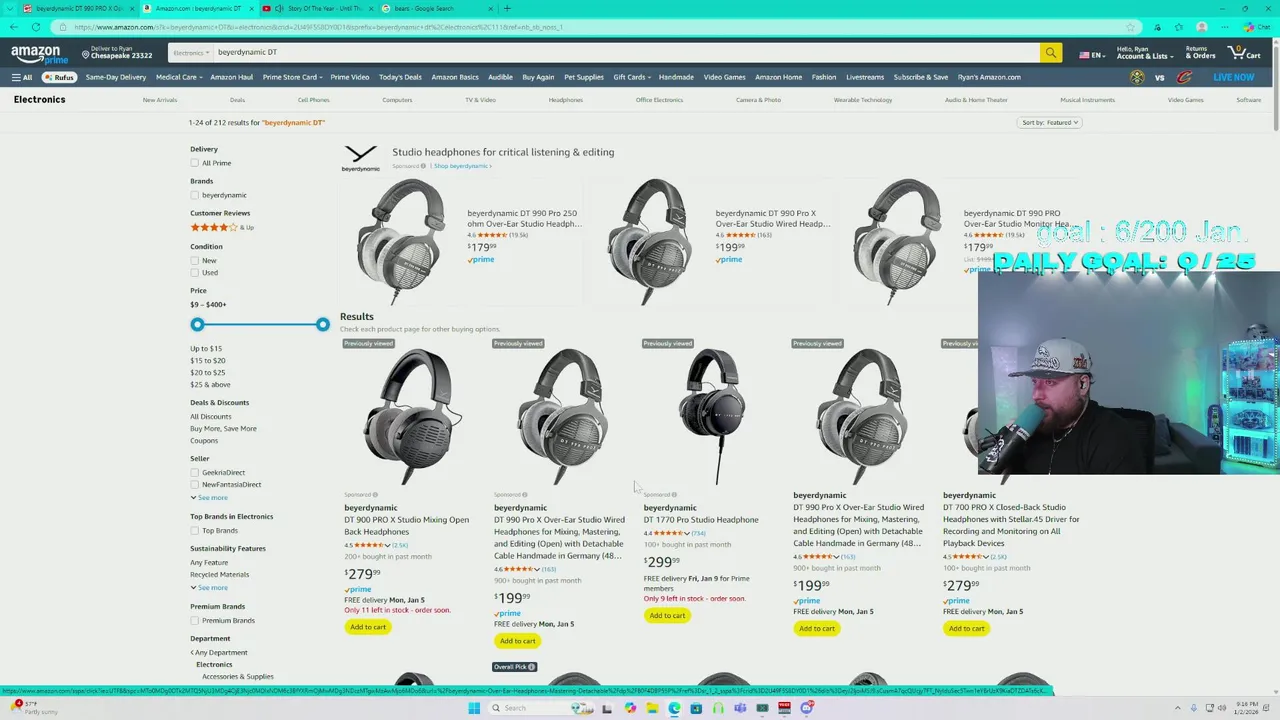The width and height of the screenshot is (1280, 720).
Task: Open the Rufus assistant
Action: (x=59, y=77)
